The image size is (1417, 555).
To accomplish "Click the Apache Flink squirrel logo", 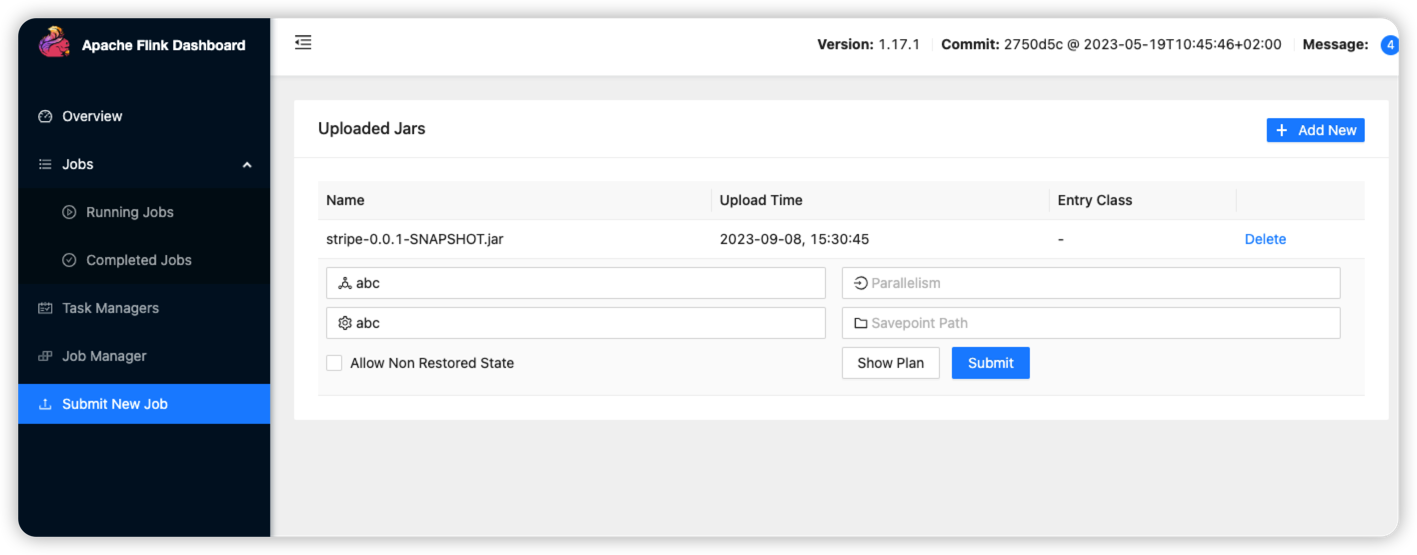I will tap(53, 43).
